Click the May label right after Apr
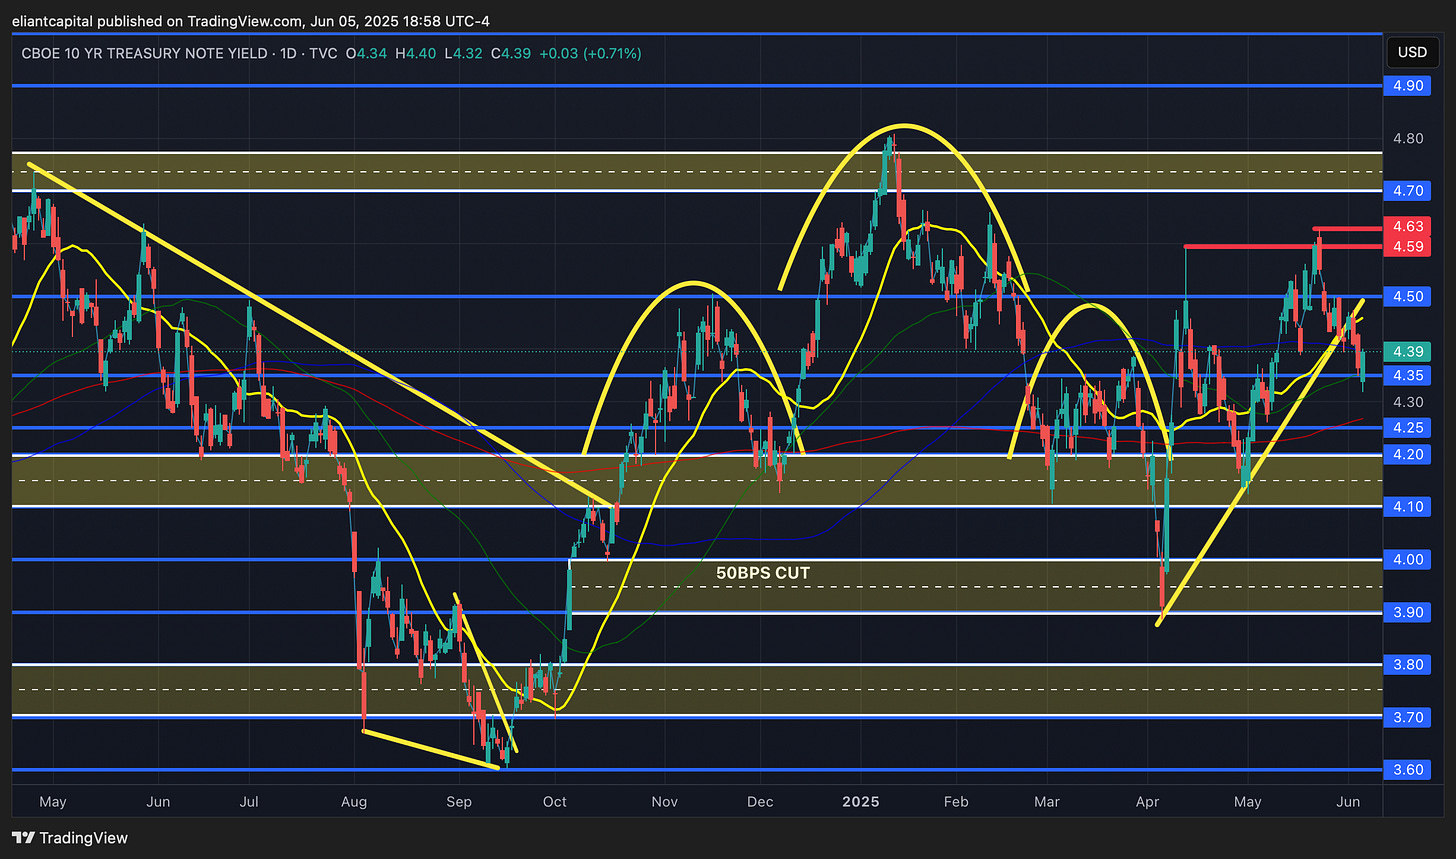 pyautogui.click(x=1247, y=802)
